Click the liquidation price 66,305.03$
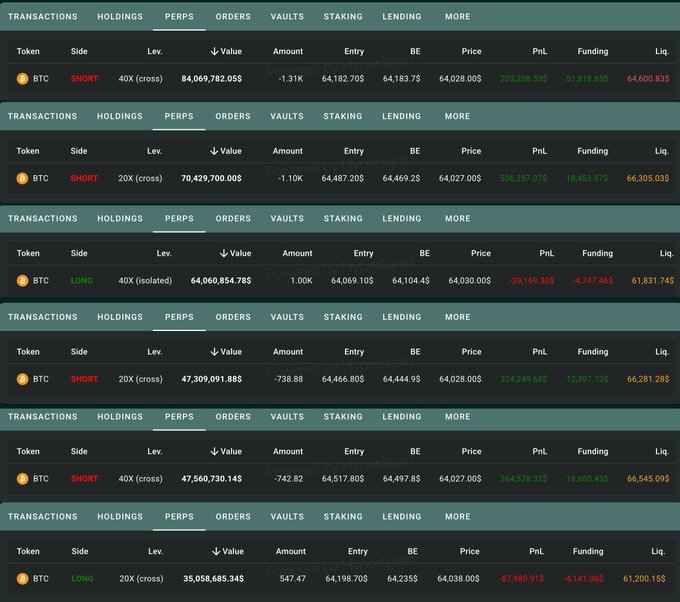This screenshot has height=602, width=680. click(648, 178)
